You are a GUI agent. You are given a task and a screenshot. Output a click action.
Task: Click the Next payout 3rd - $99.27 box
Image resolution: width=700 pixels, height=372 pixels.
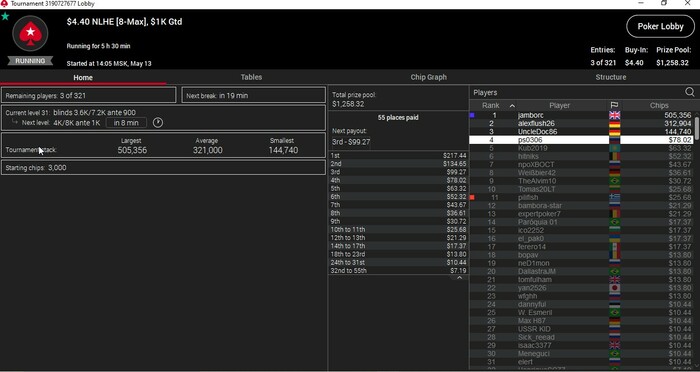point(351,142)
